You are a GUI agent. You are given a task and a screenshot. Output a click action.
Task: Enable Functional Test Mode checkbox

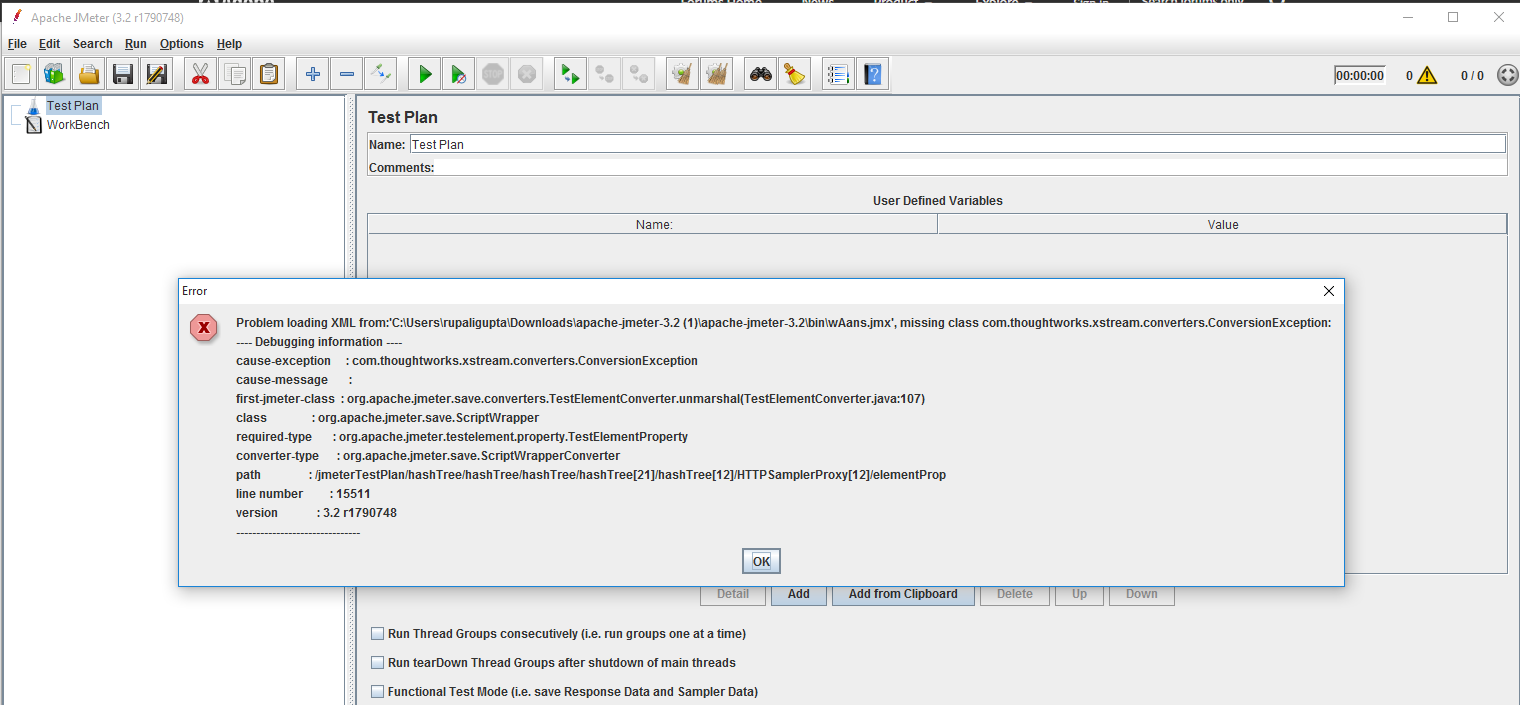(377, 691)
